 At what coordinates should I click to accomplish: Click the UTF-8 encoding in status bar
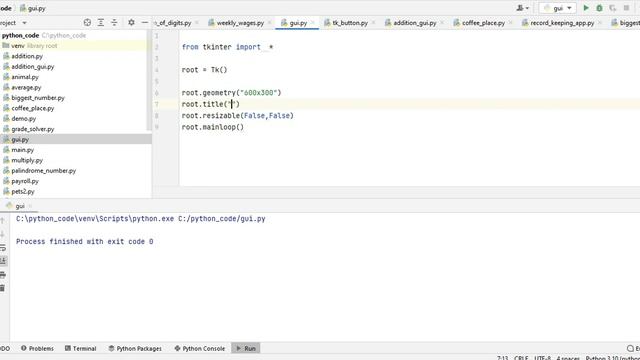(542, 358)
